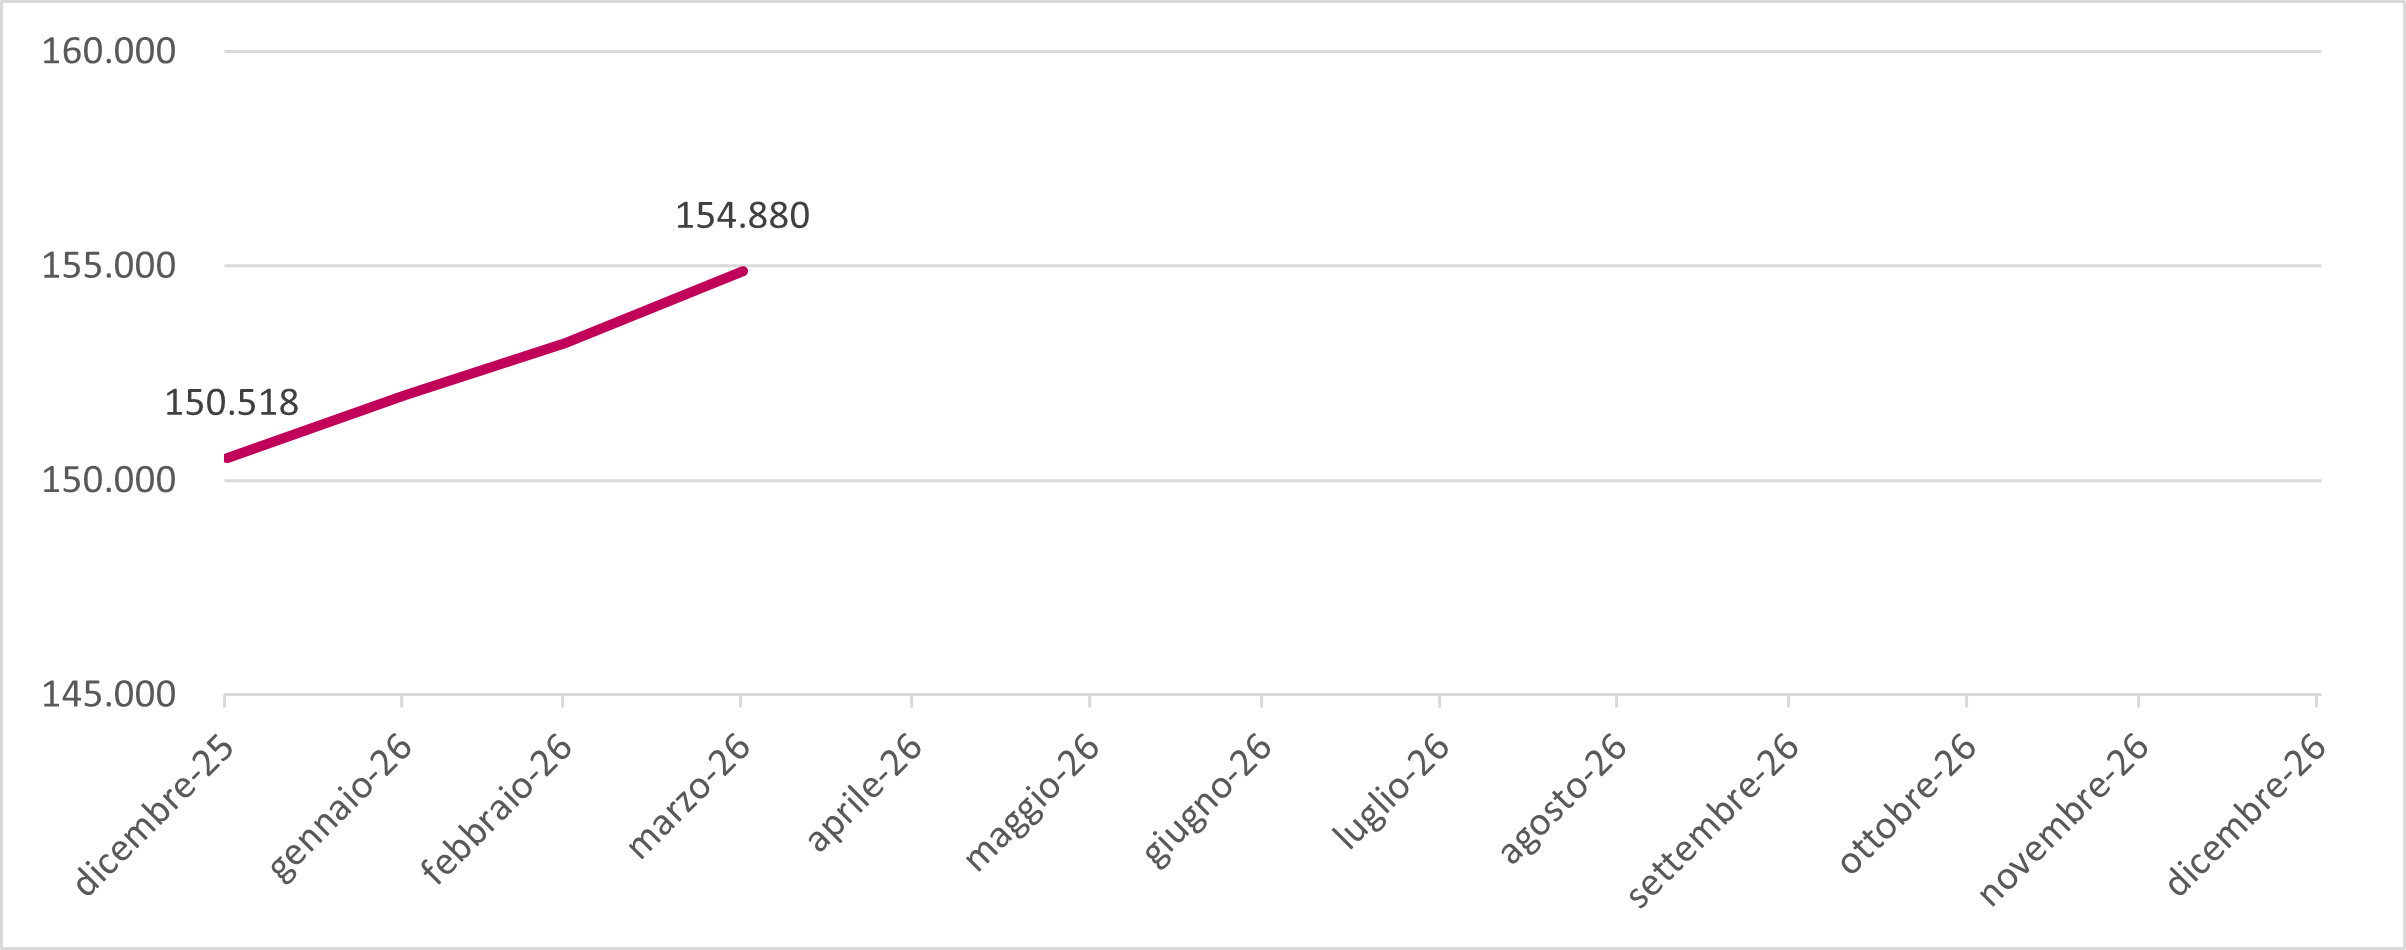Image resolution: width=2406 pixels, height=950 pixels.
Task: Click the gennaio-26 axis label
Action: point(341,808)
